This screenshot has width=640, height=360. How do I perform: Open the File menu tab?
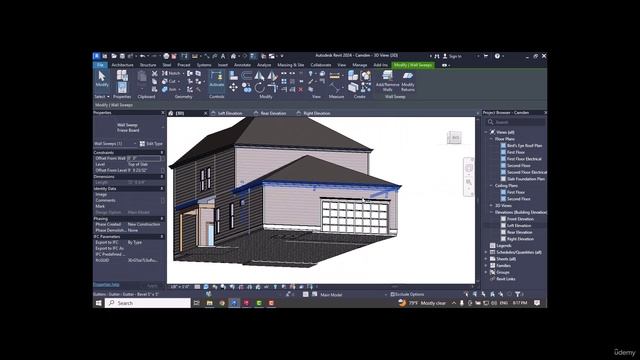(100, 65)
